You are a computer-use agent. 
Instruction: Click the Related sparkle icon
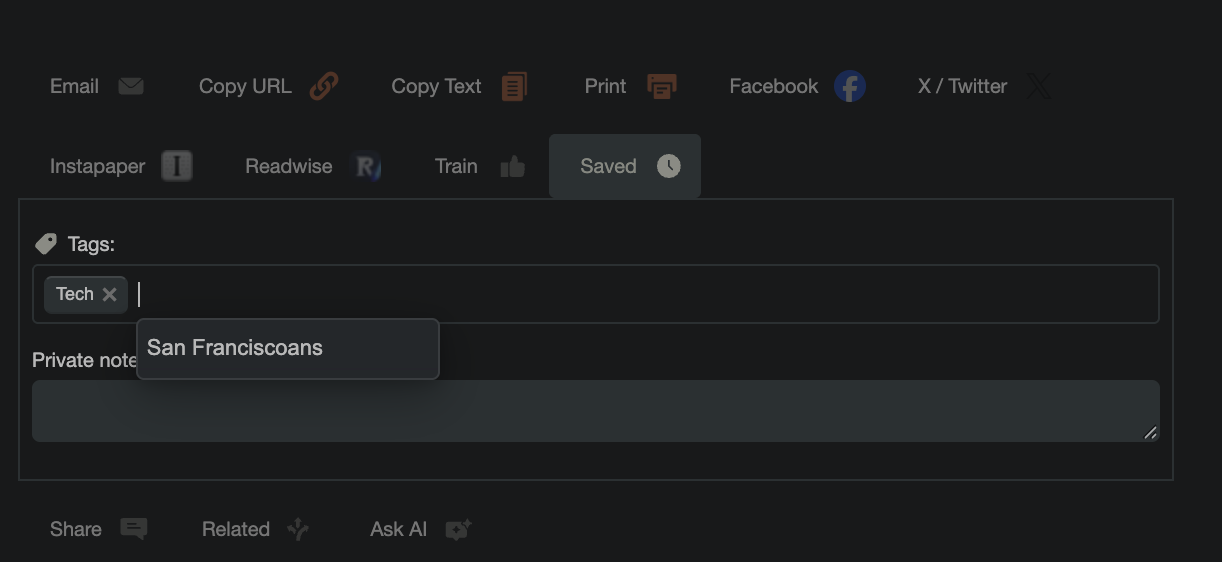coord(298,529)
